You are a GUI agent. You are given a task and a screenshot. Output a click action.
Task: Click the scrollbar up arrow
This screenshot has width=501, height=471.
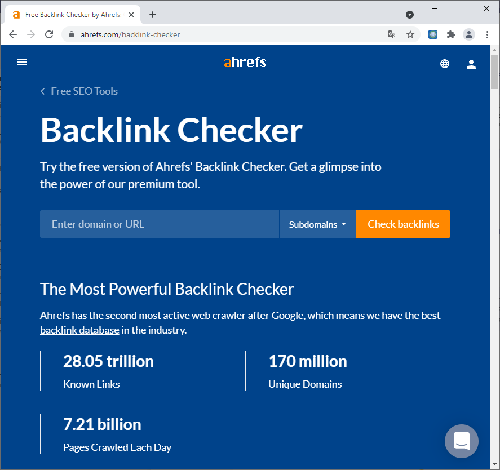point(495,50)
